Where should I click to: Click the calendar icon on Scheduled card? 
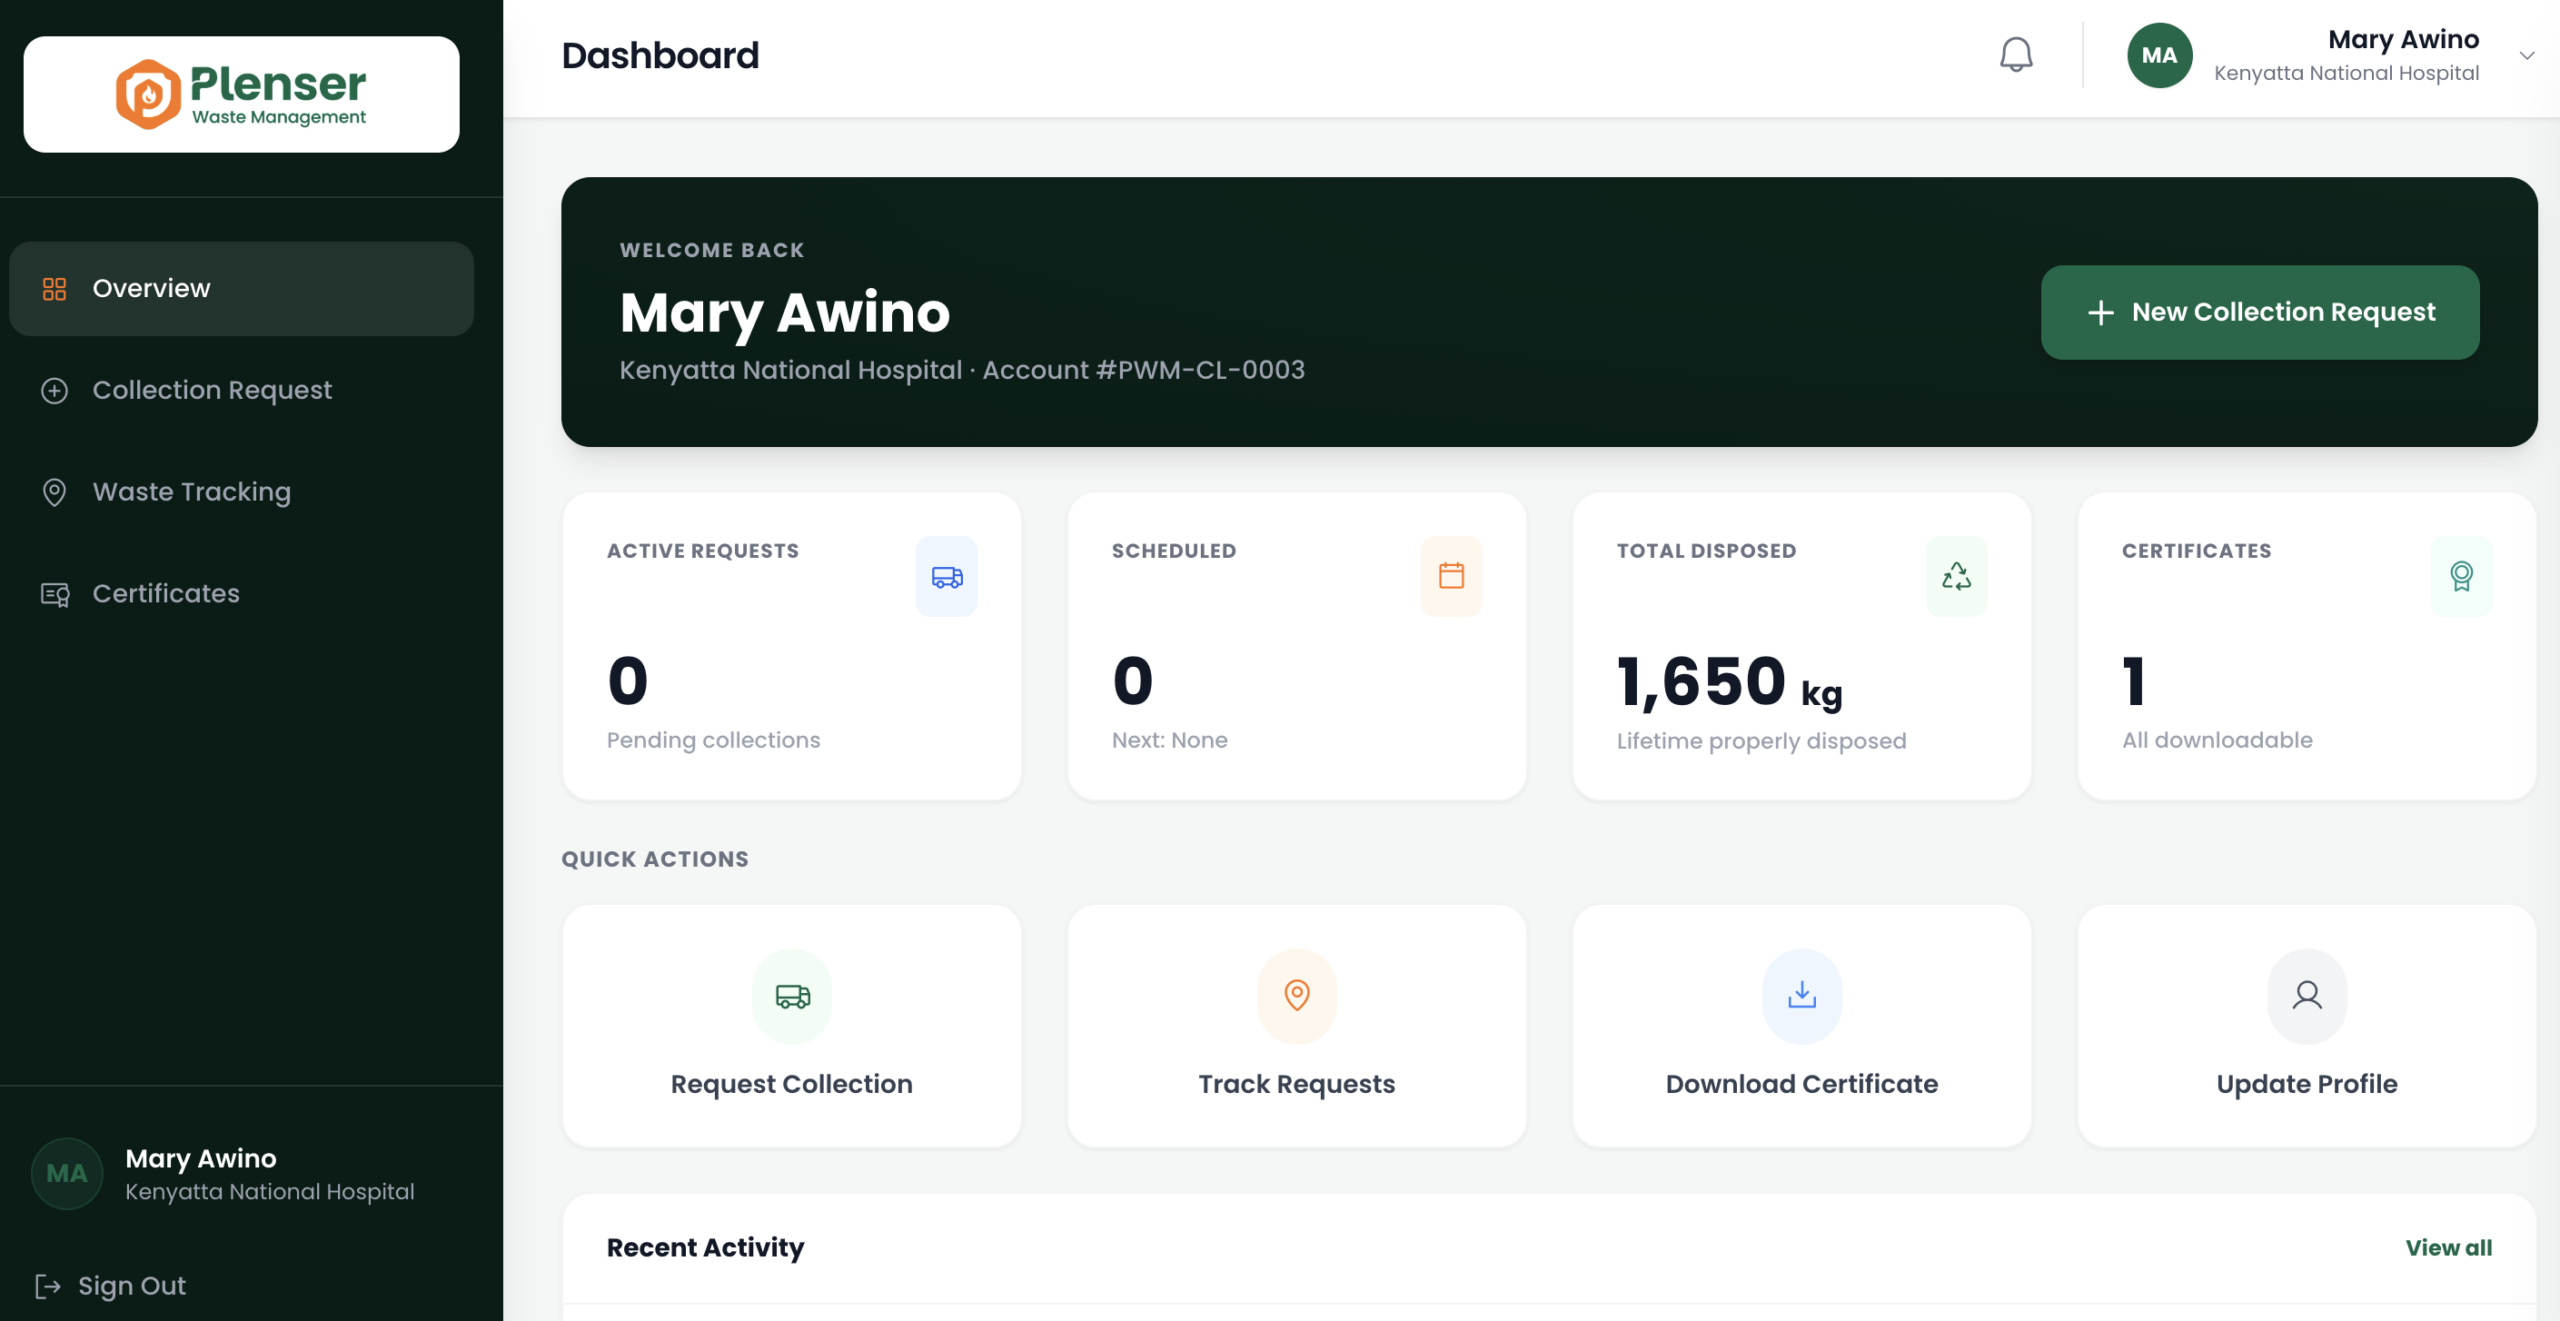[1451, 576]
